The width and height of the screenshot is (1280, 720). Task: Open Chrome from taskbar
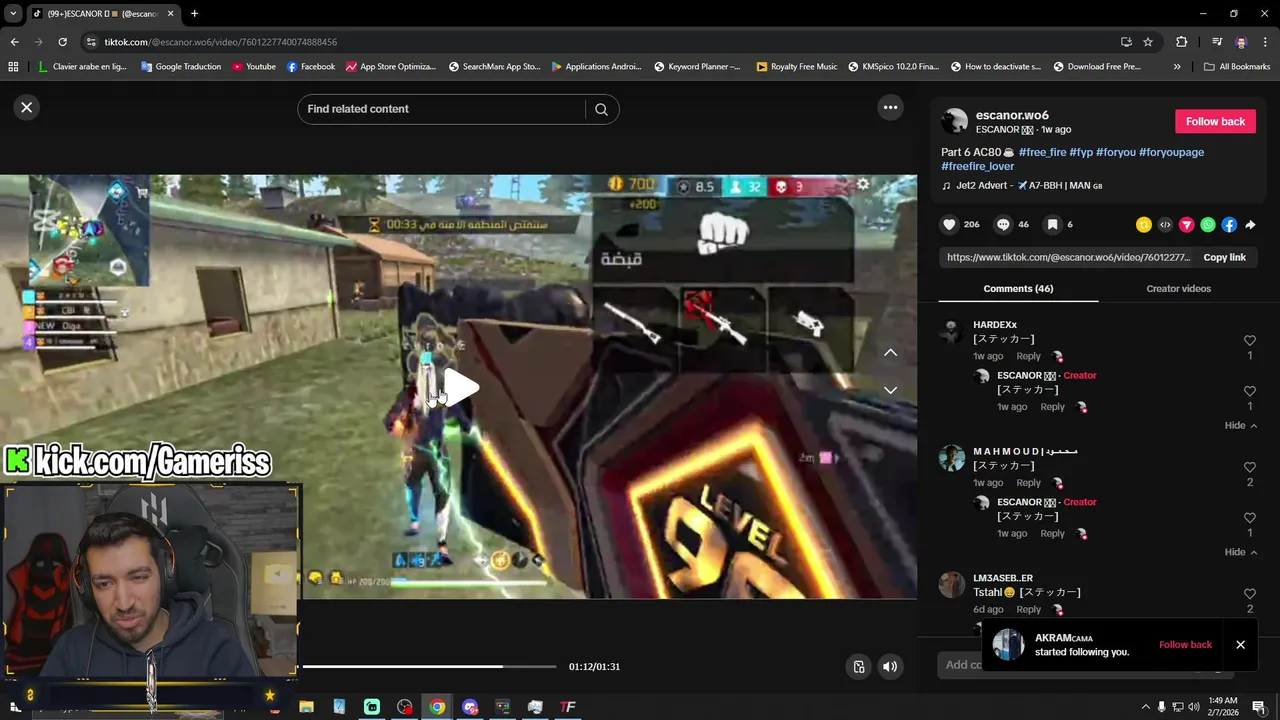[437, 707]
